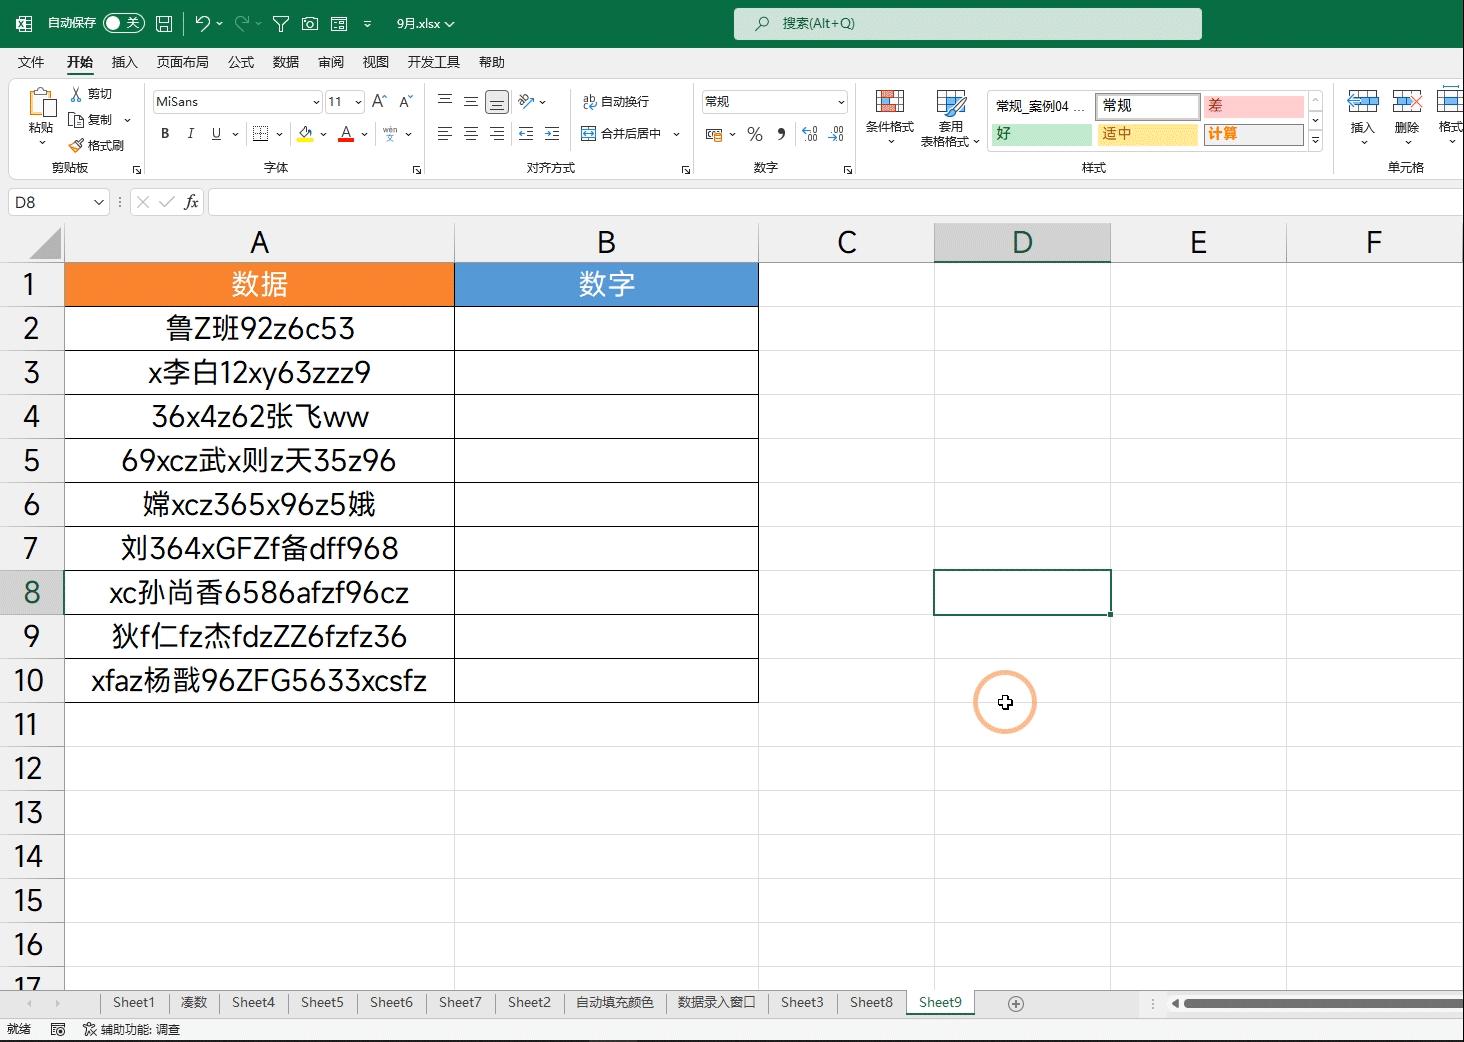
Task: Switch to the Sheet3 worksheet tab
Action: pyautogui.click(x=802, y=1002)
